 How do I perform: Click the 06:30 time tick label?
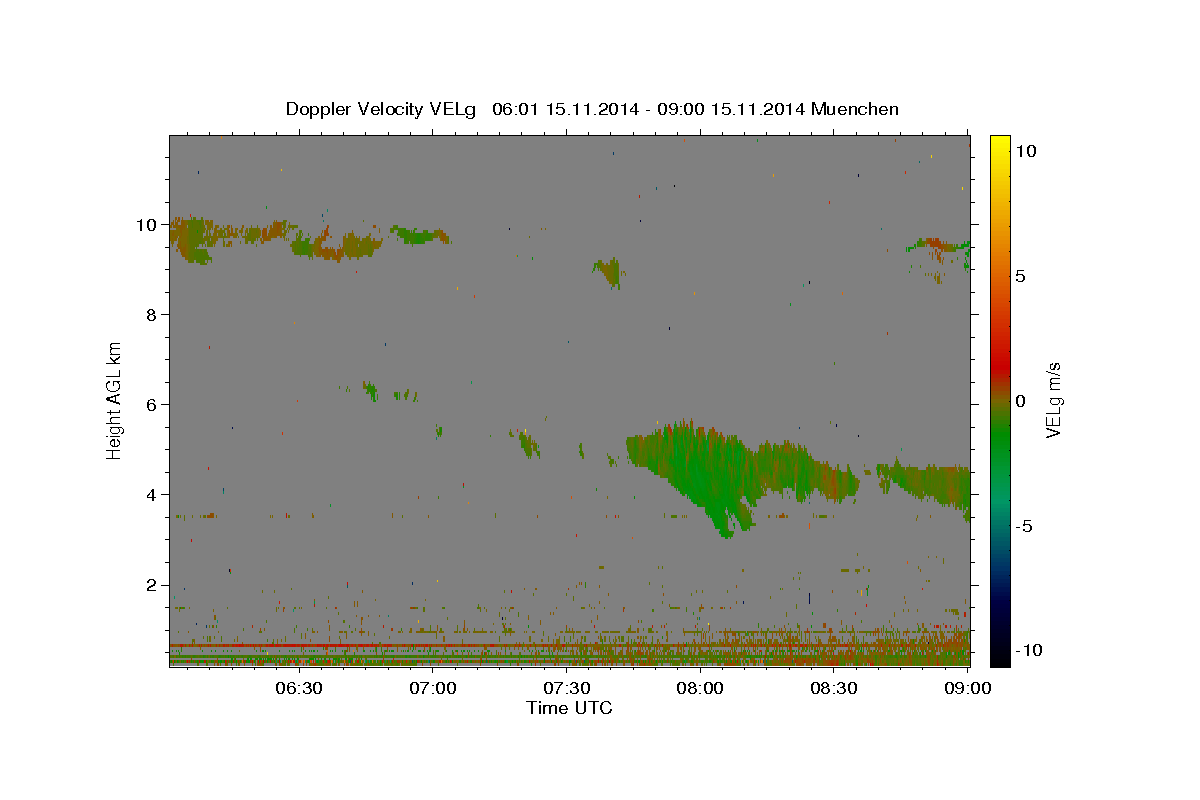click(299, 688)
